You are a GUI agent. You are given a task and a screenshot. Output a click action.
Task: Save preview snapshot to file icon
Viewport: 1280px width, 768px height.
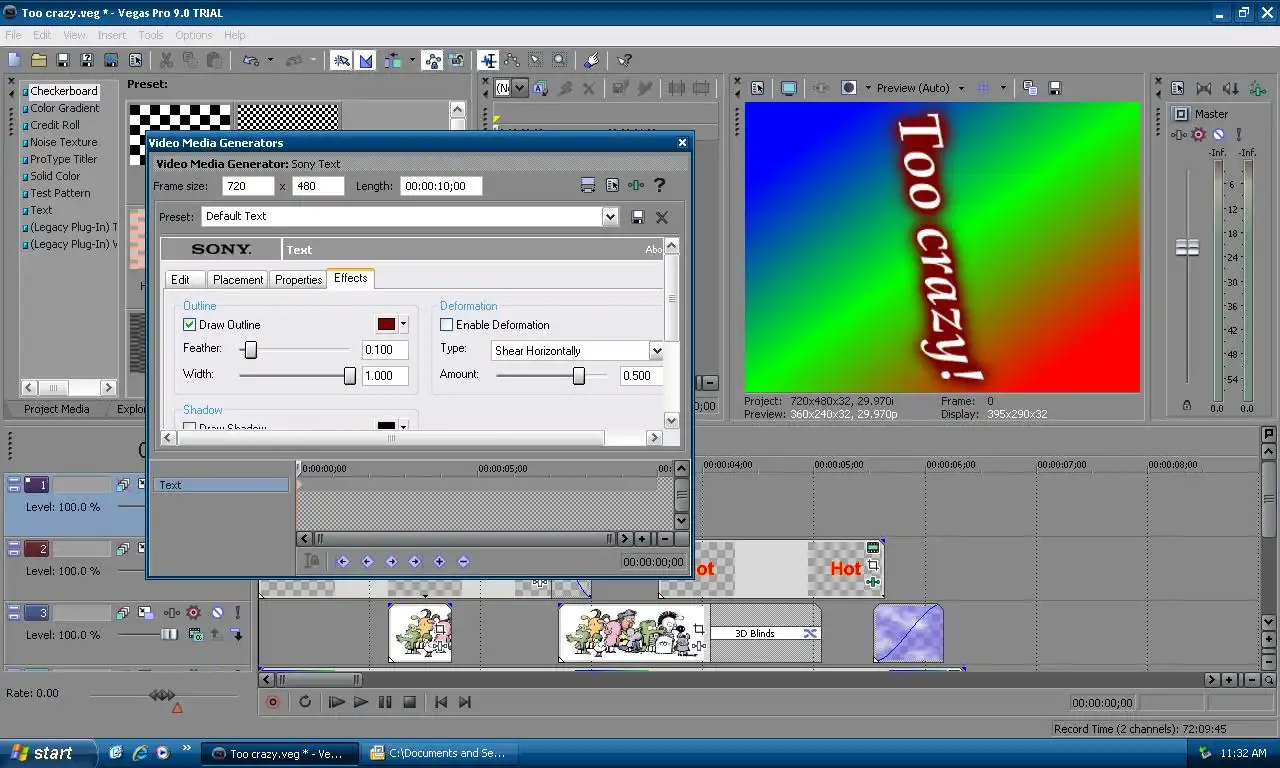click(x=1054, y=88)
